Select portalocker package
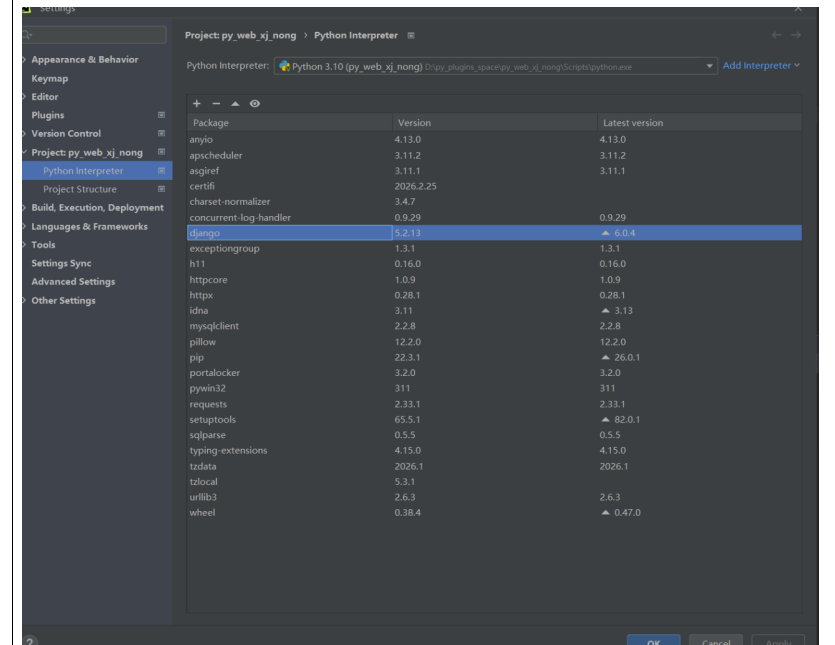Screen dimensions: 835x645 (x=494, y=373)
